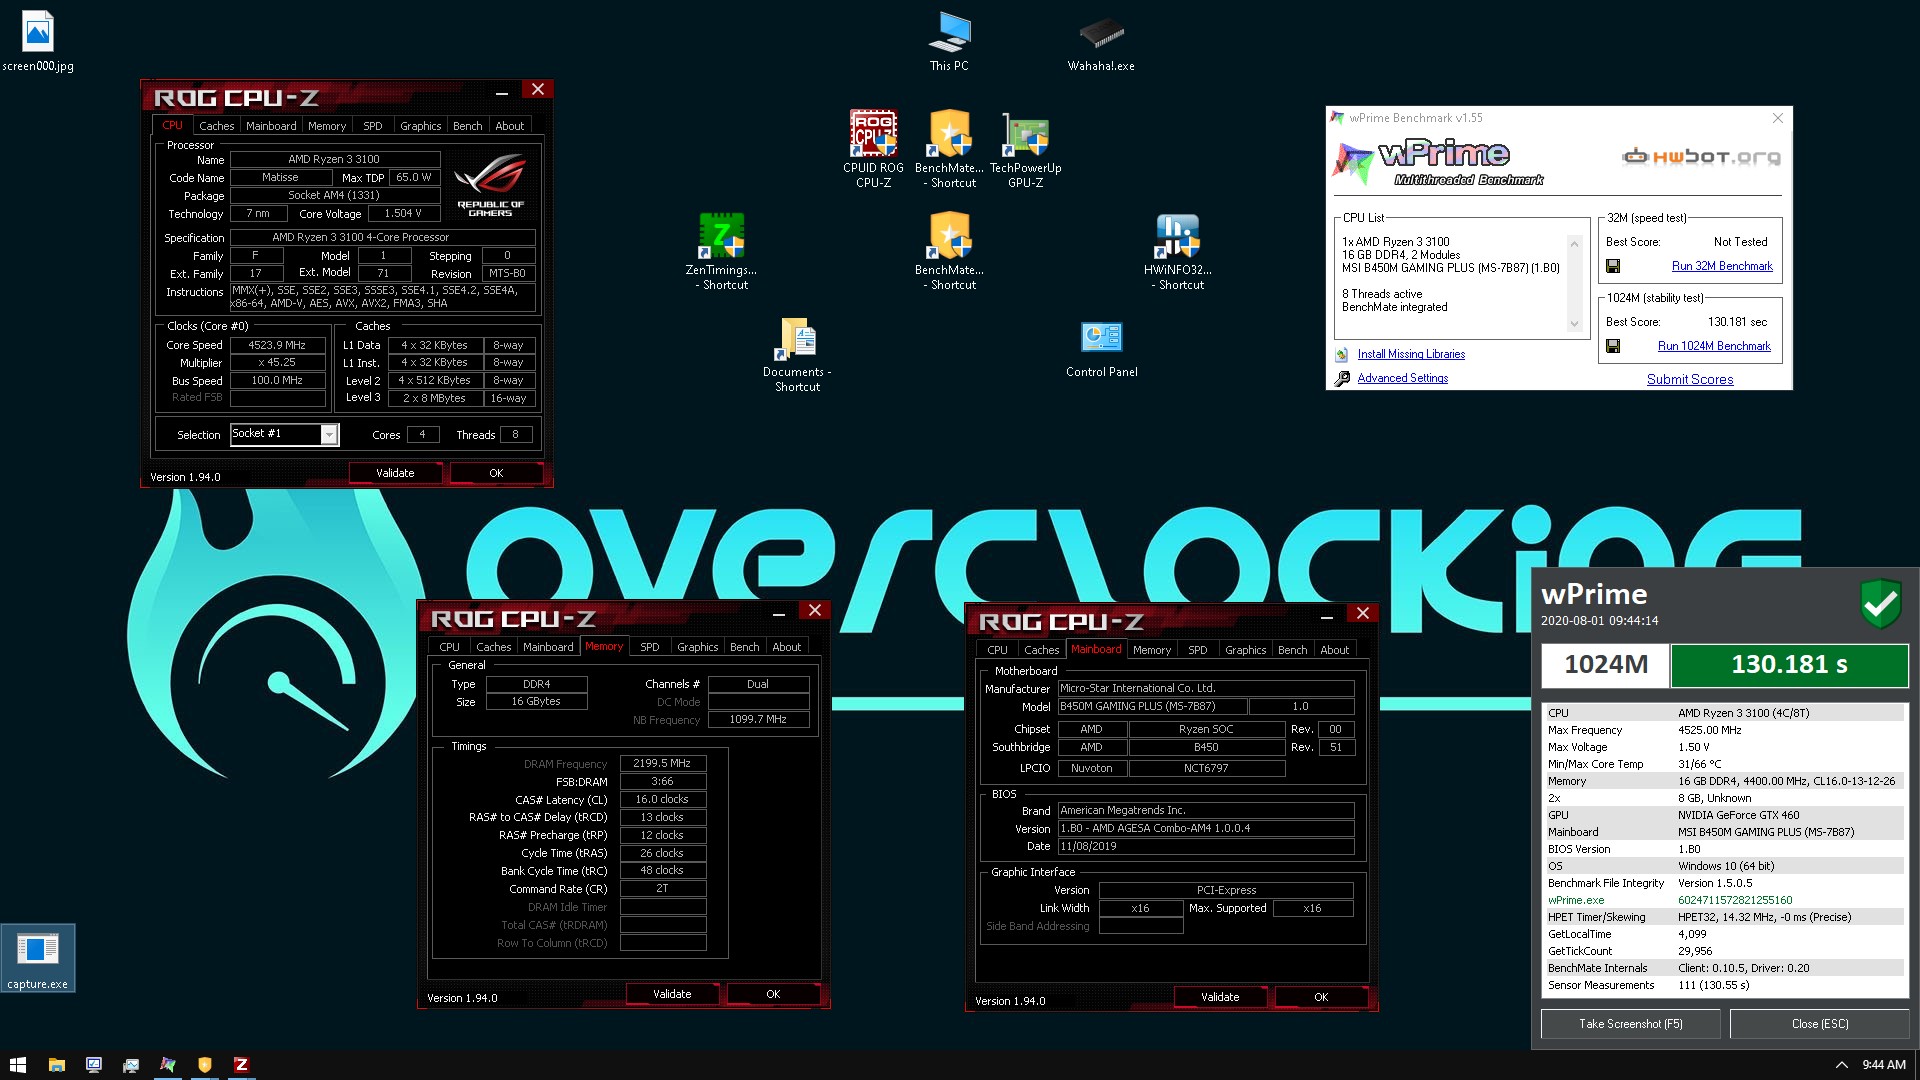Screen dimensions: 1920x1080
Task: Click the Advanced Settings wrench icon
Action: coord(1342,378)
